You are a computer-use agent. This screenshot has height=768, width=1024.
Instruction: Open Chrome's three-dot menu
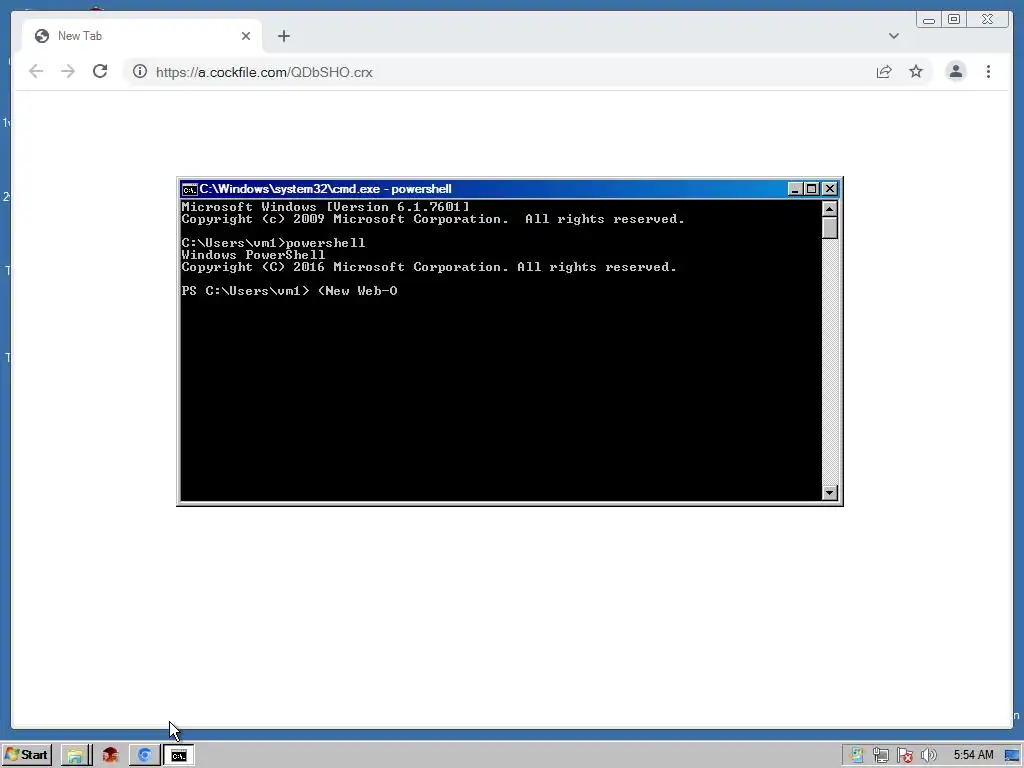click(x=988, y=71)
